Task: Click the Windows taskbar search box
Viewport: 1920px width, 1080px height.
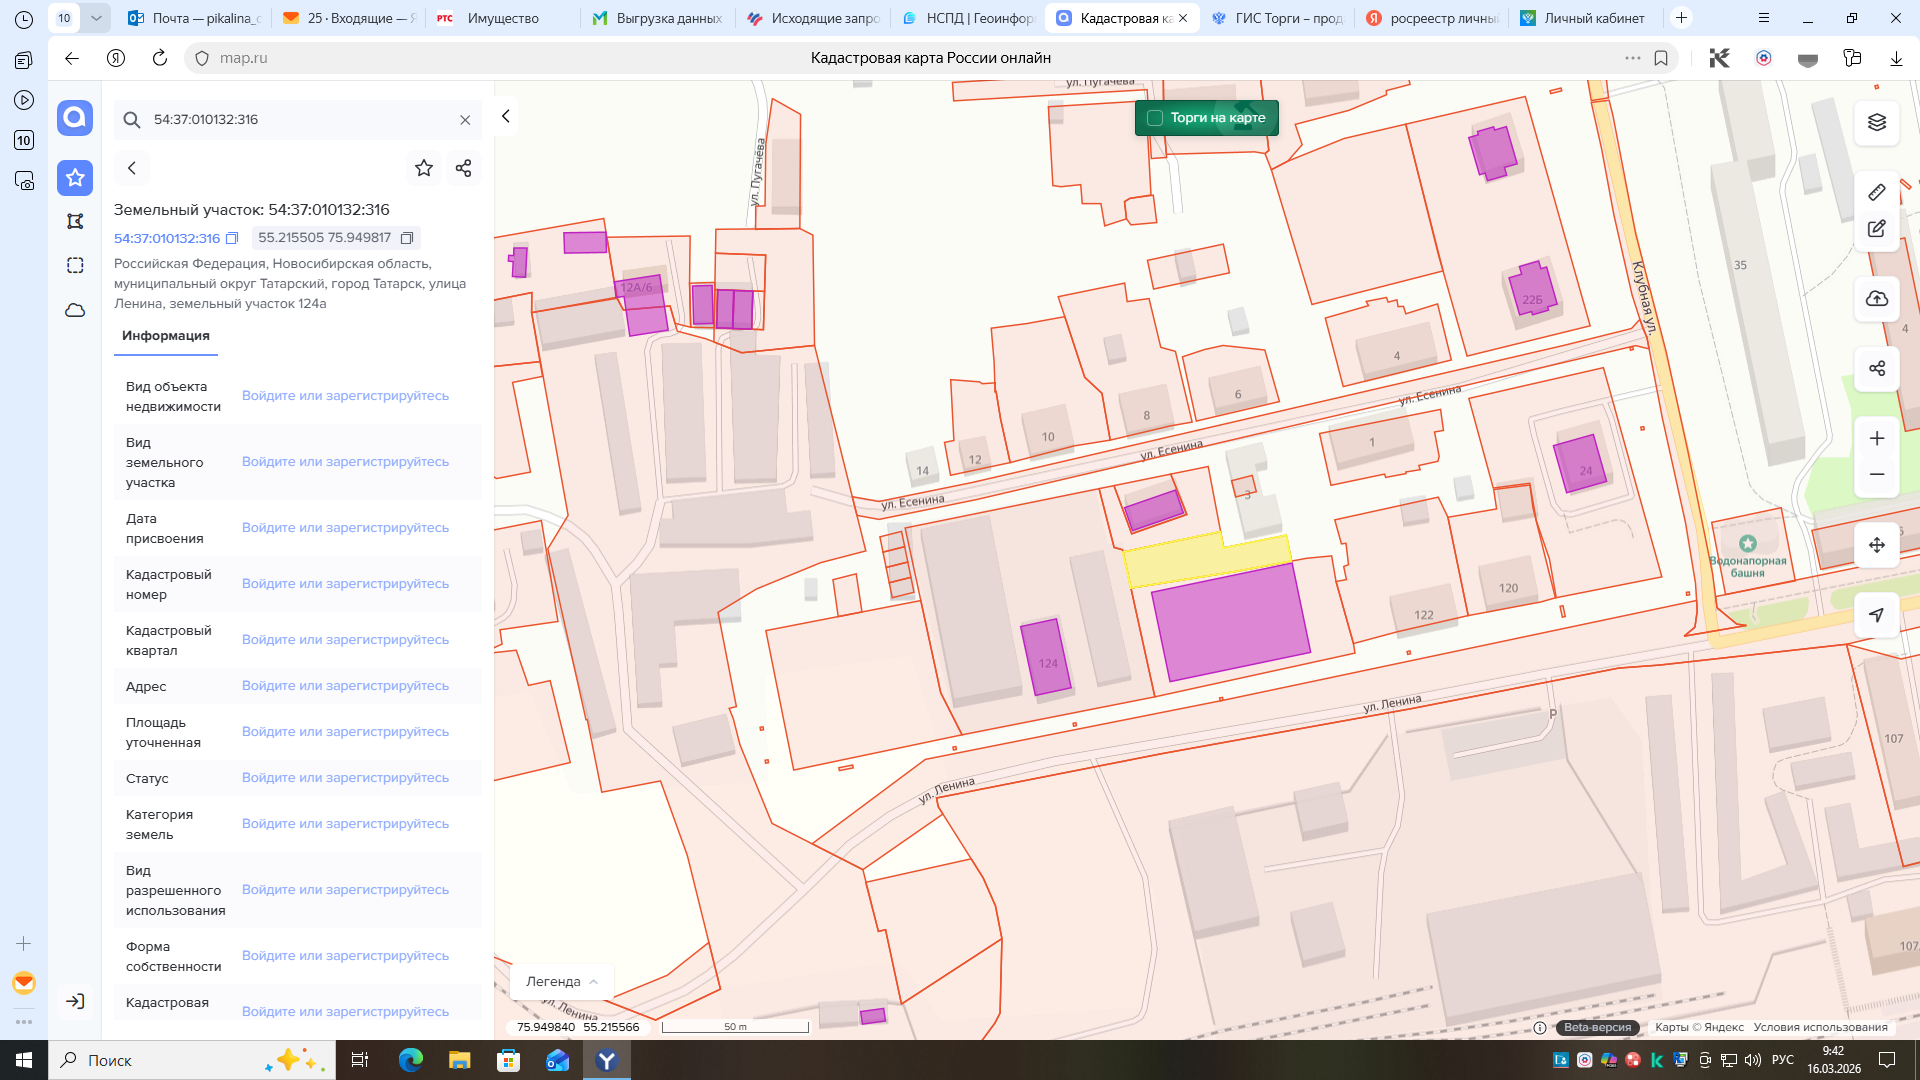Action: tap(191, 1060)
